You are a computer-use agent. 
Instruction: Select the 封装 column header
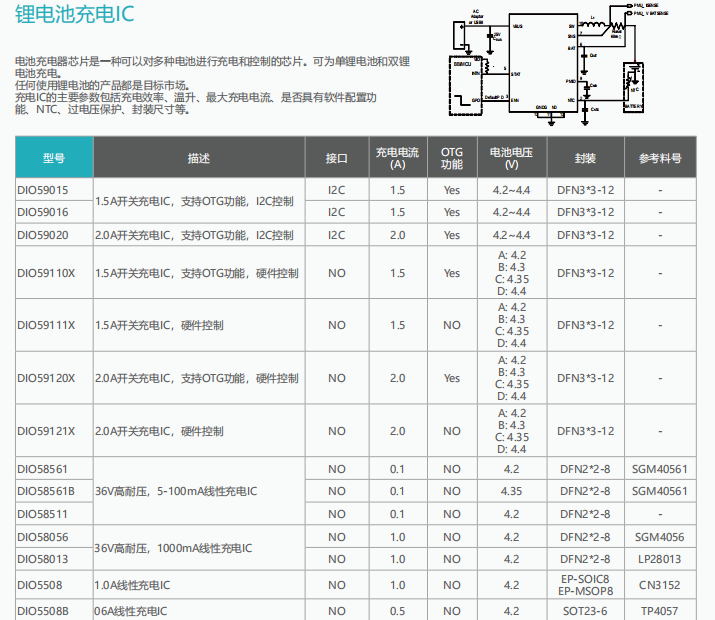(585, 158)
